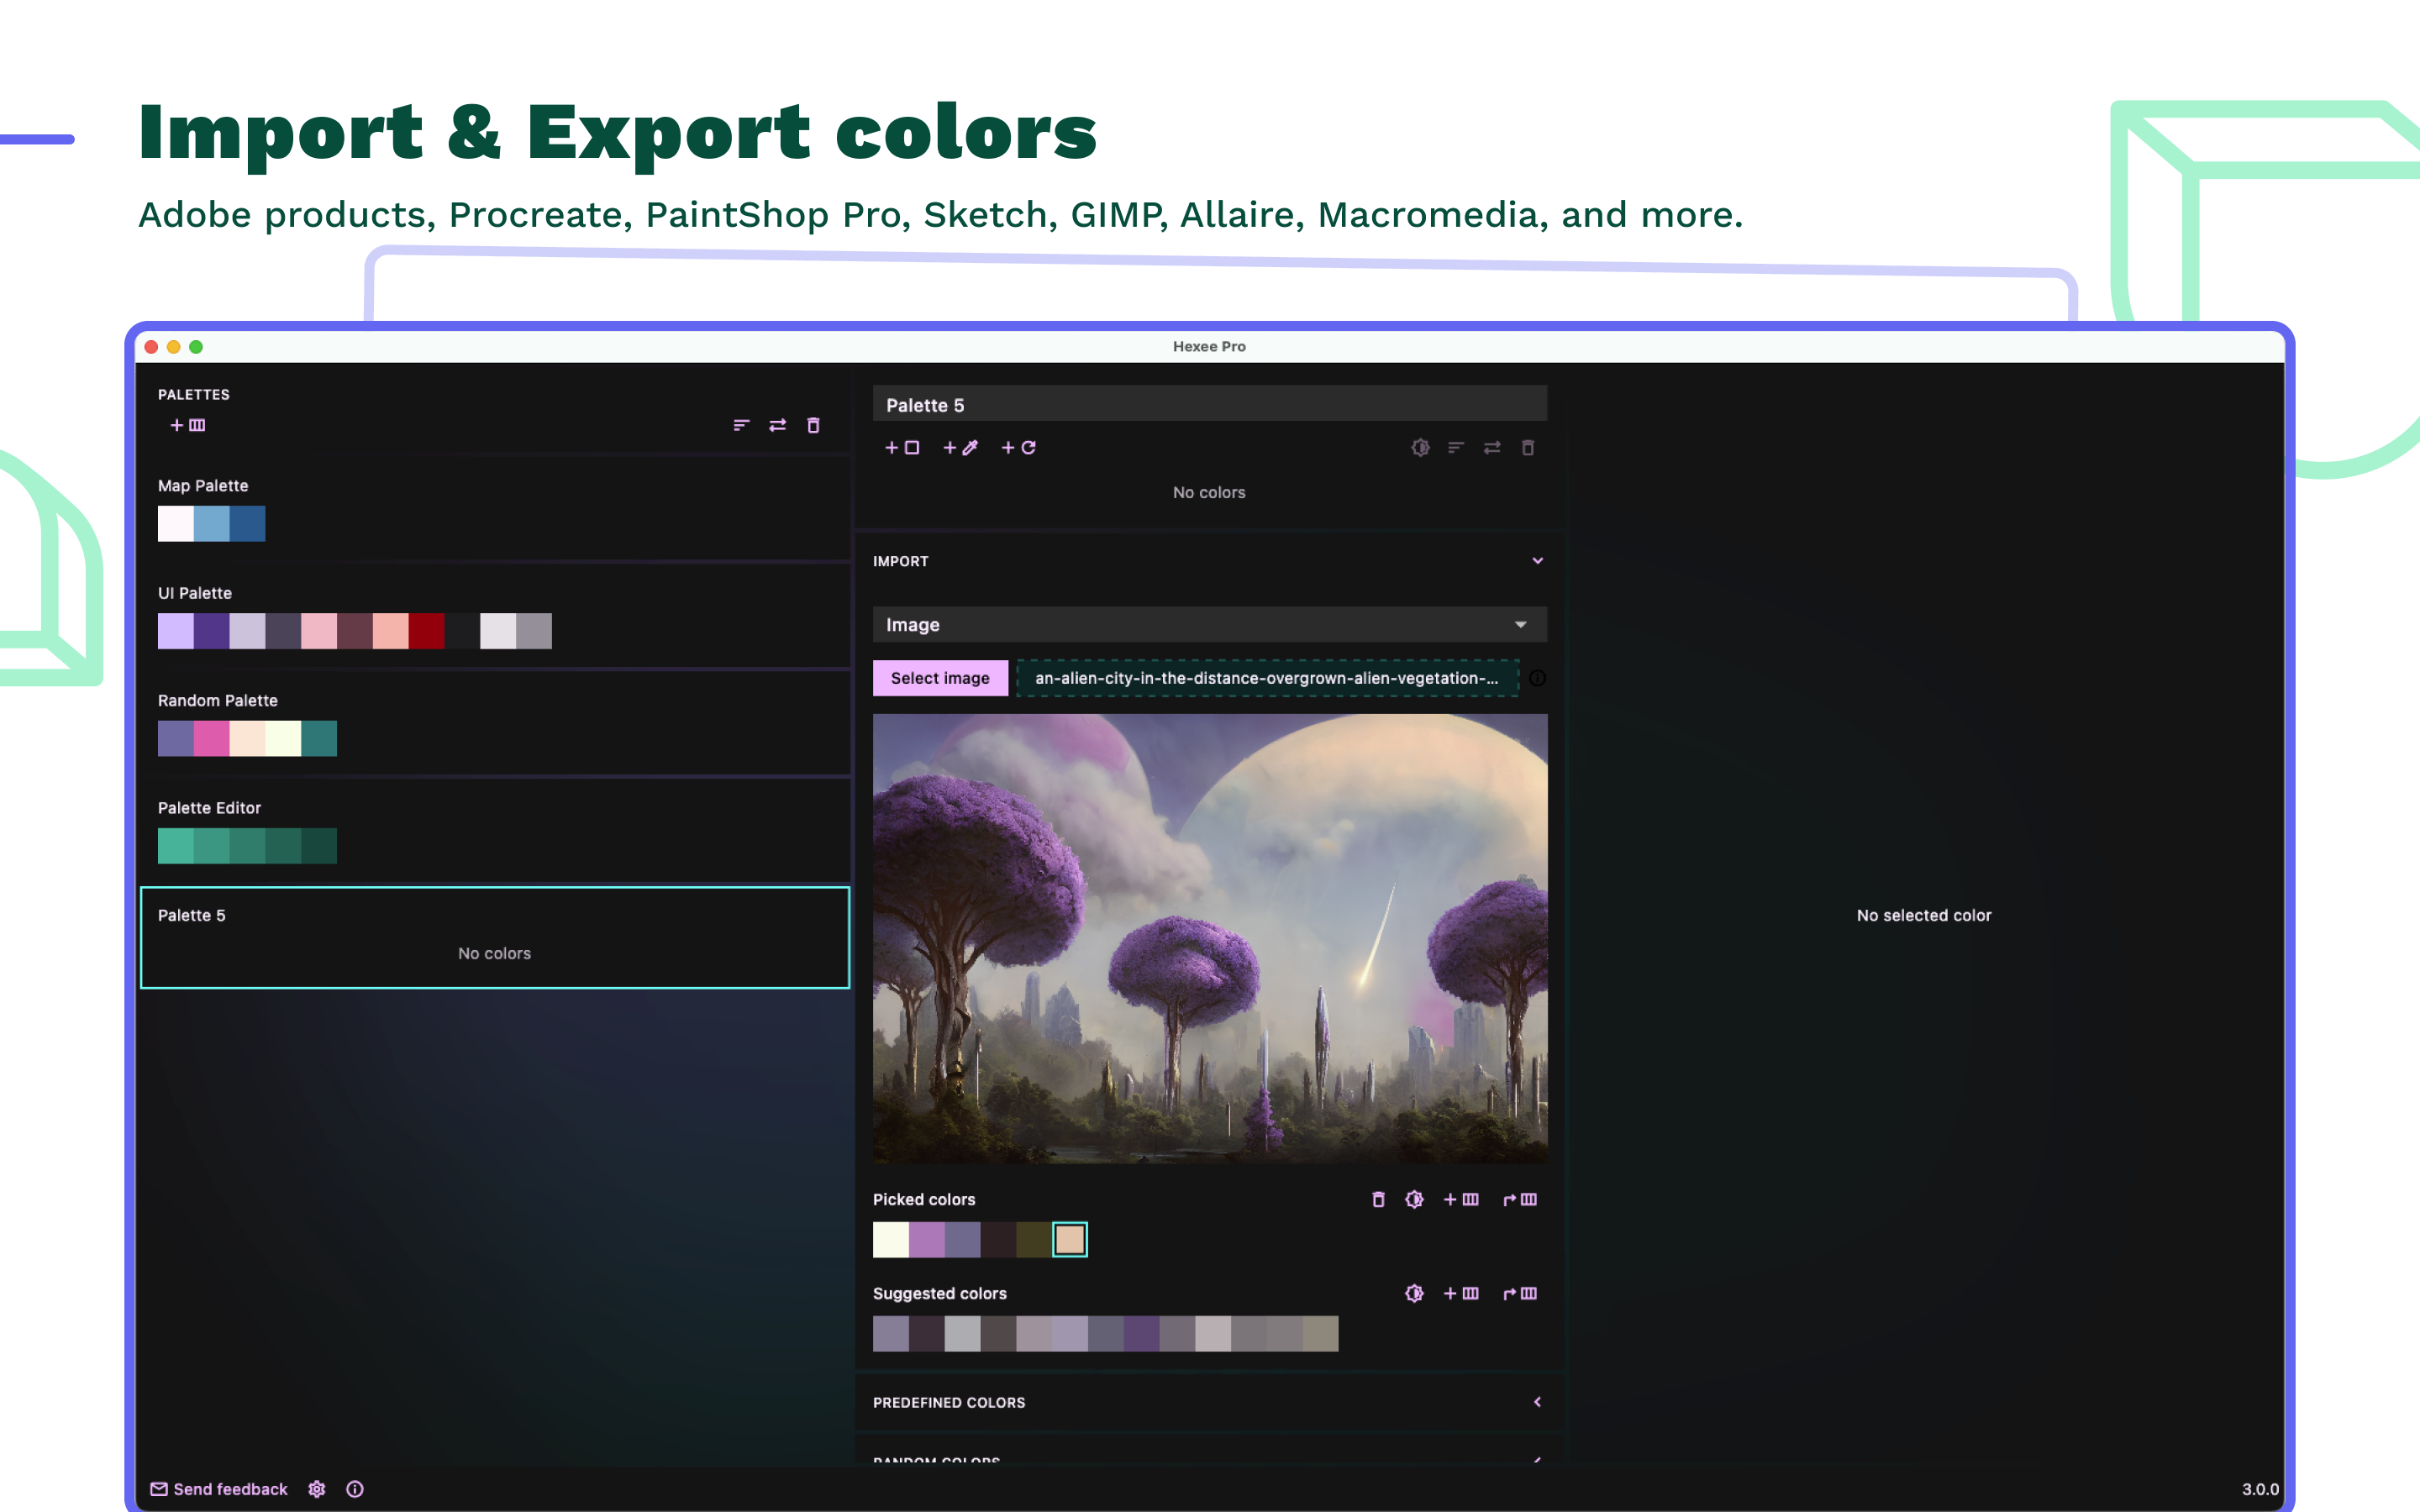Adjust the suggested colors
2420x1512 pixels.
pos(1414,1293)
